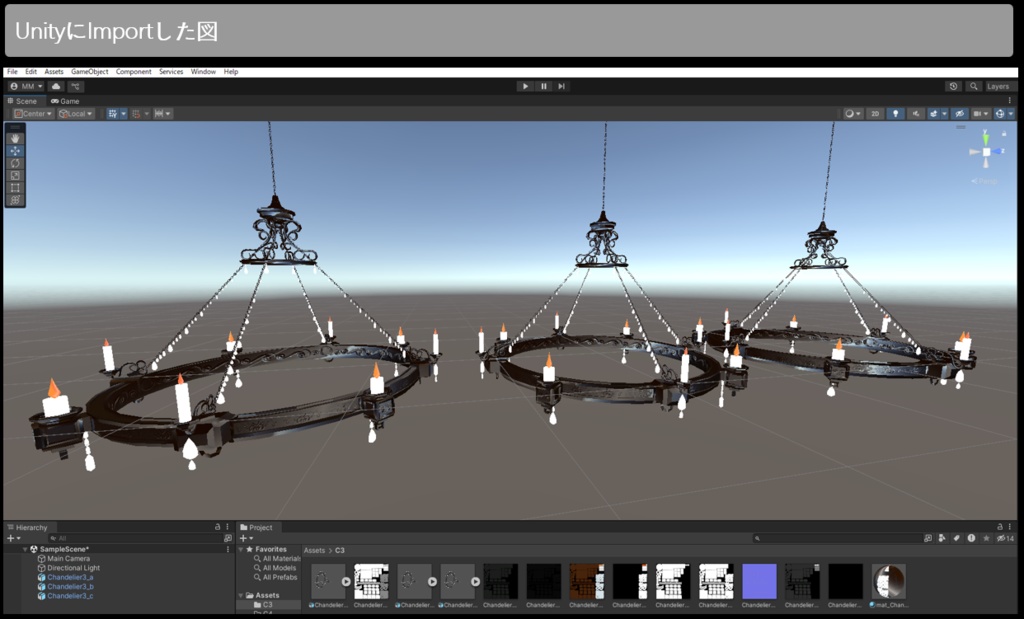1024x619 pixels.
Task: Open the GameObject menu
Action: 90,72
